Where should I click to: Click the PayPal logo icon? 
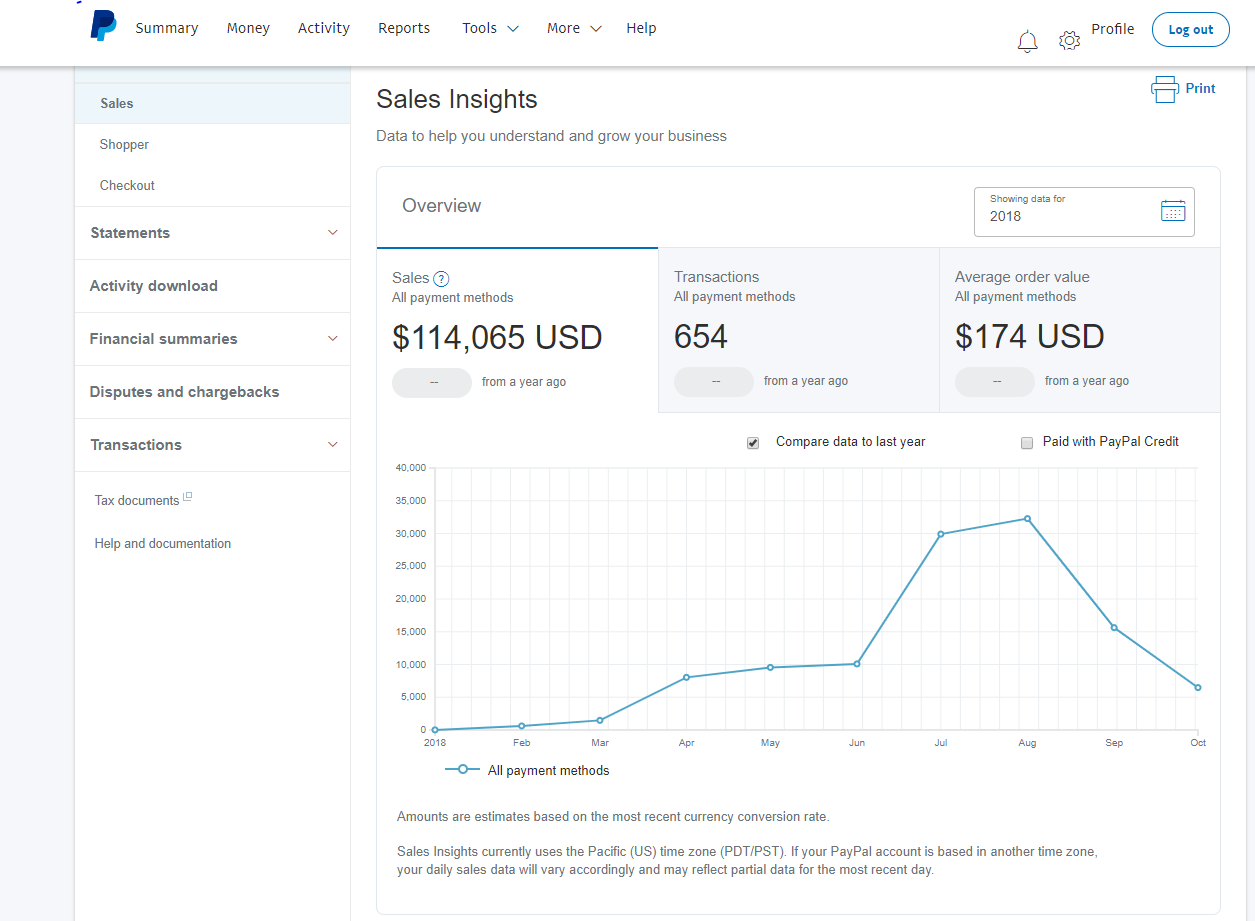[x=103, y=26]
